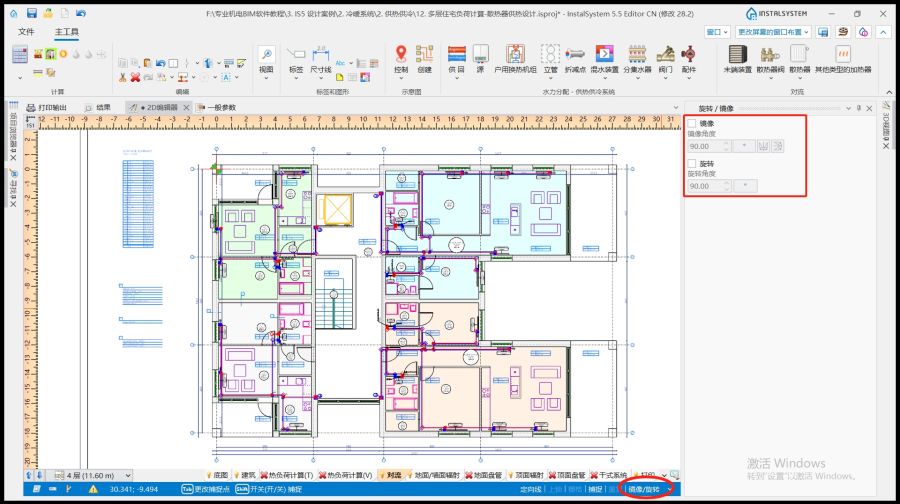Screen dimensions: 900x504
Task: Go up one floor with arrow
Action: 29,475
